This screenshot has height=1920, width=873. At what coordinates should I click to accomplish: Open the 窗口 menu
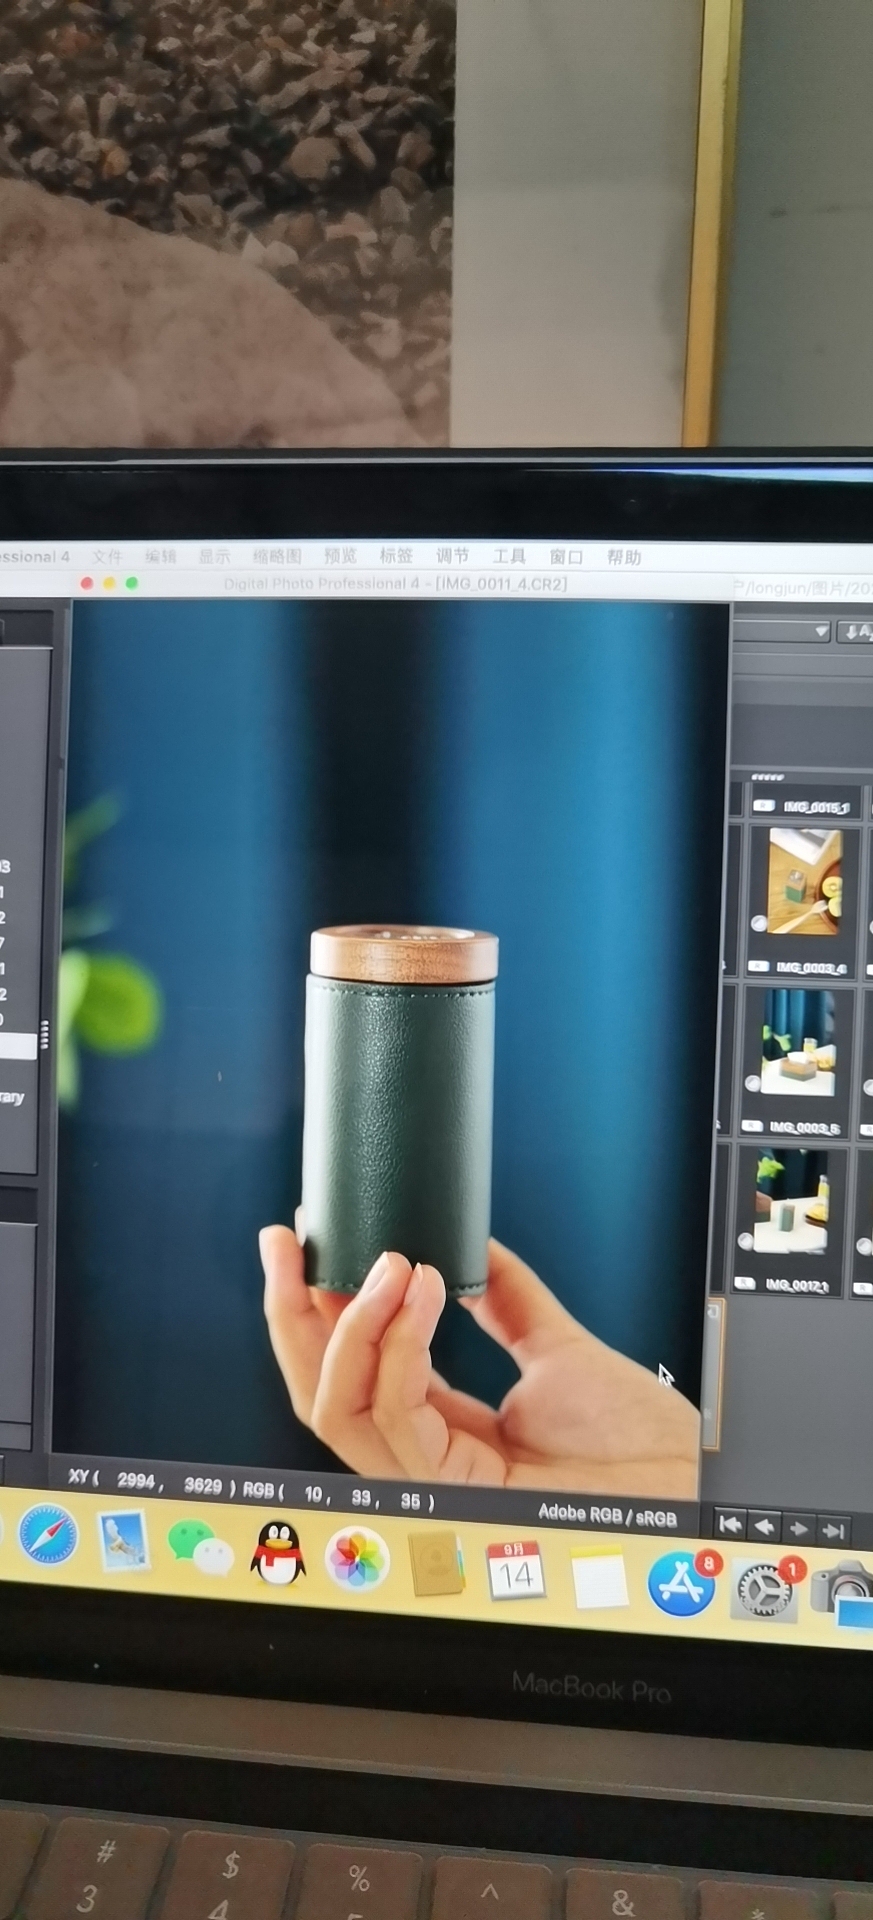click(566, 556)
